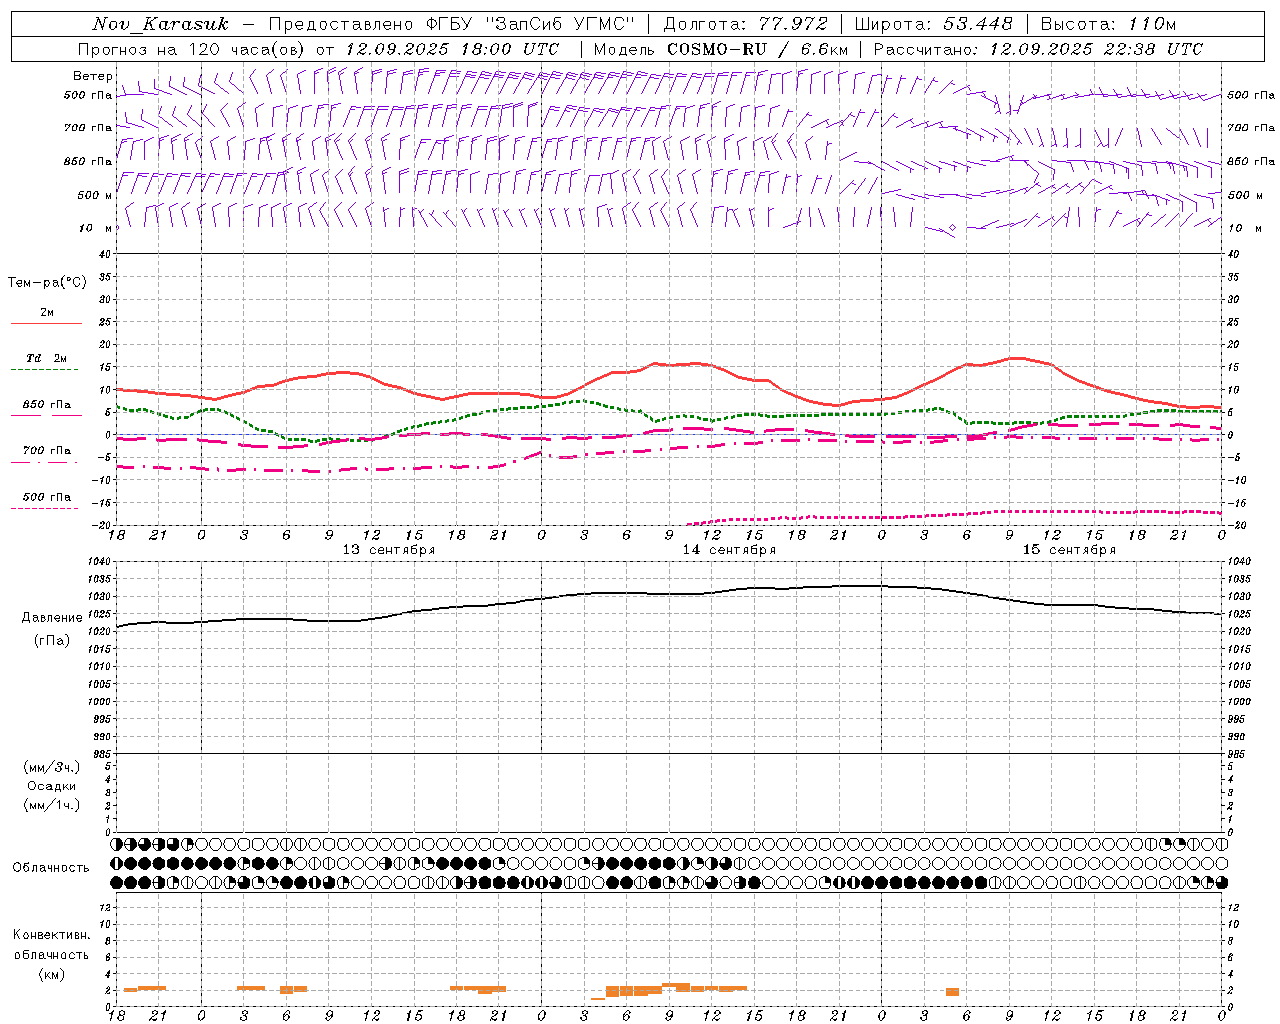This screenshot has width=1280, height=1024.
Task: Click the '13 сентября' date label
Action: click(x=389, y=550)
